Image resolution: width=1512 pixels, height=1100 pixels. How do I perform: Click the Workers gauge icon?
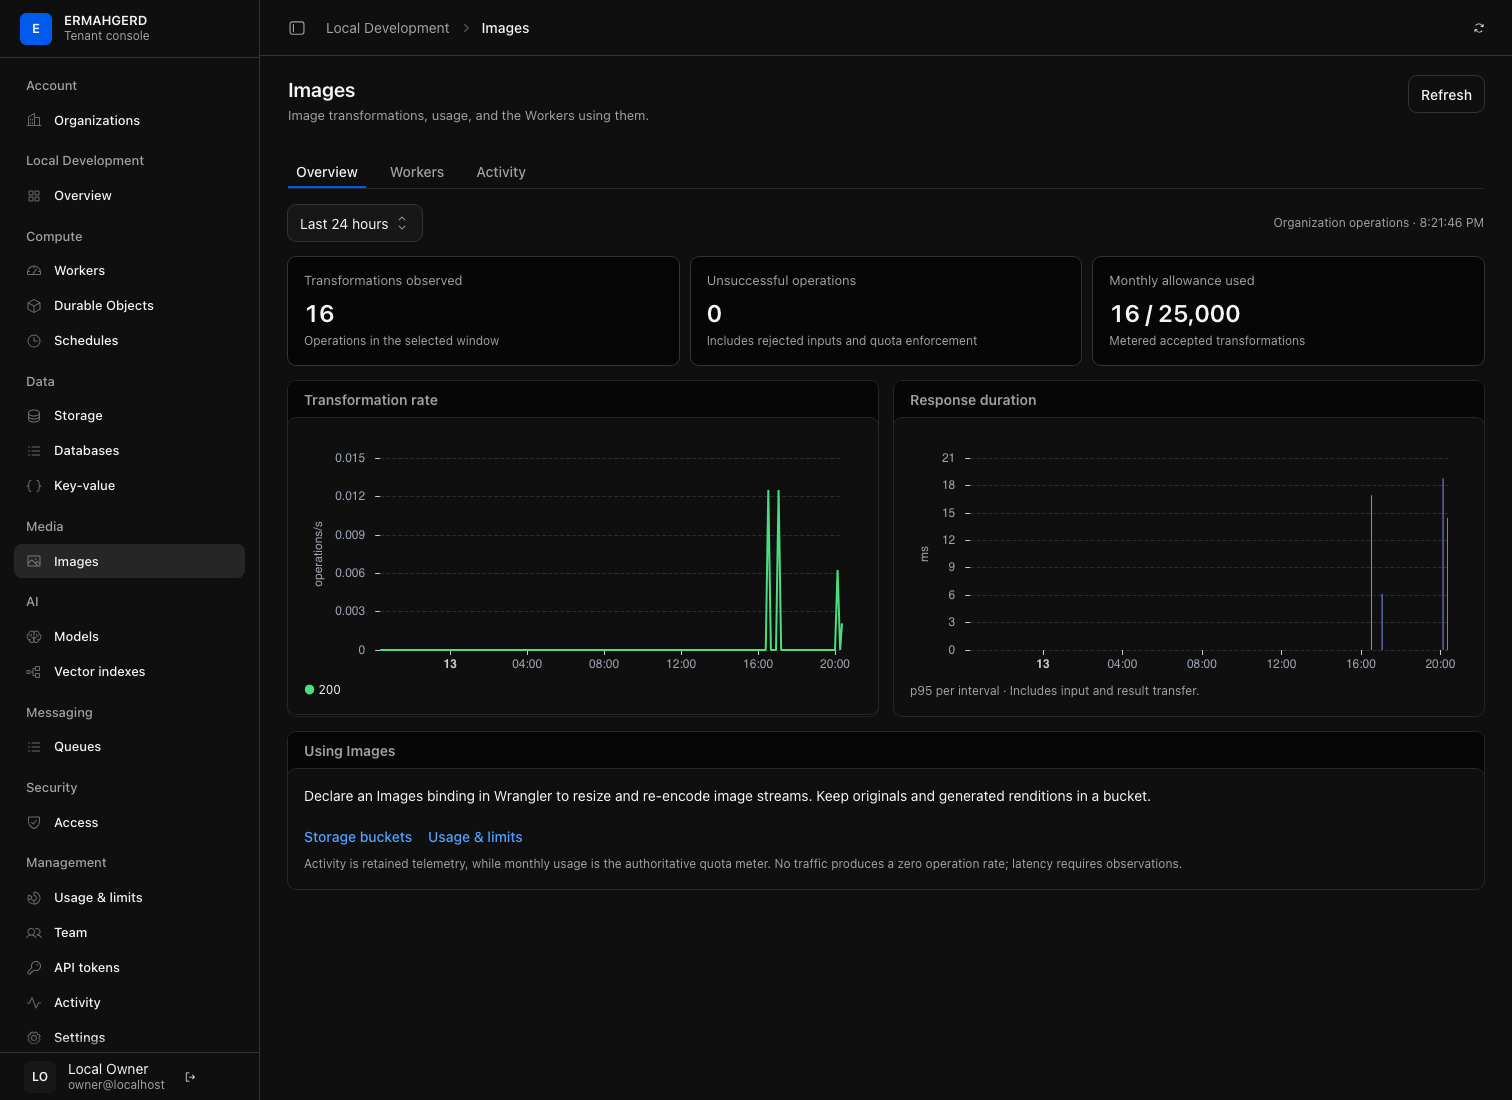[x=34, y=271]
